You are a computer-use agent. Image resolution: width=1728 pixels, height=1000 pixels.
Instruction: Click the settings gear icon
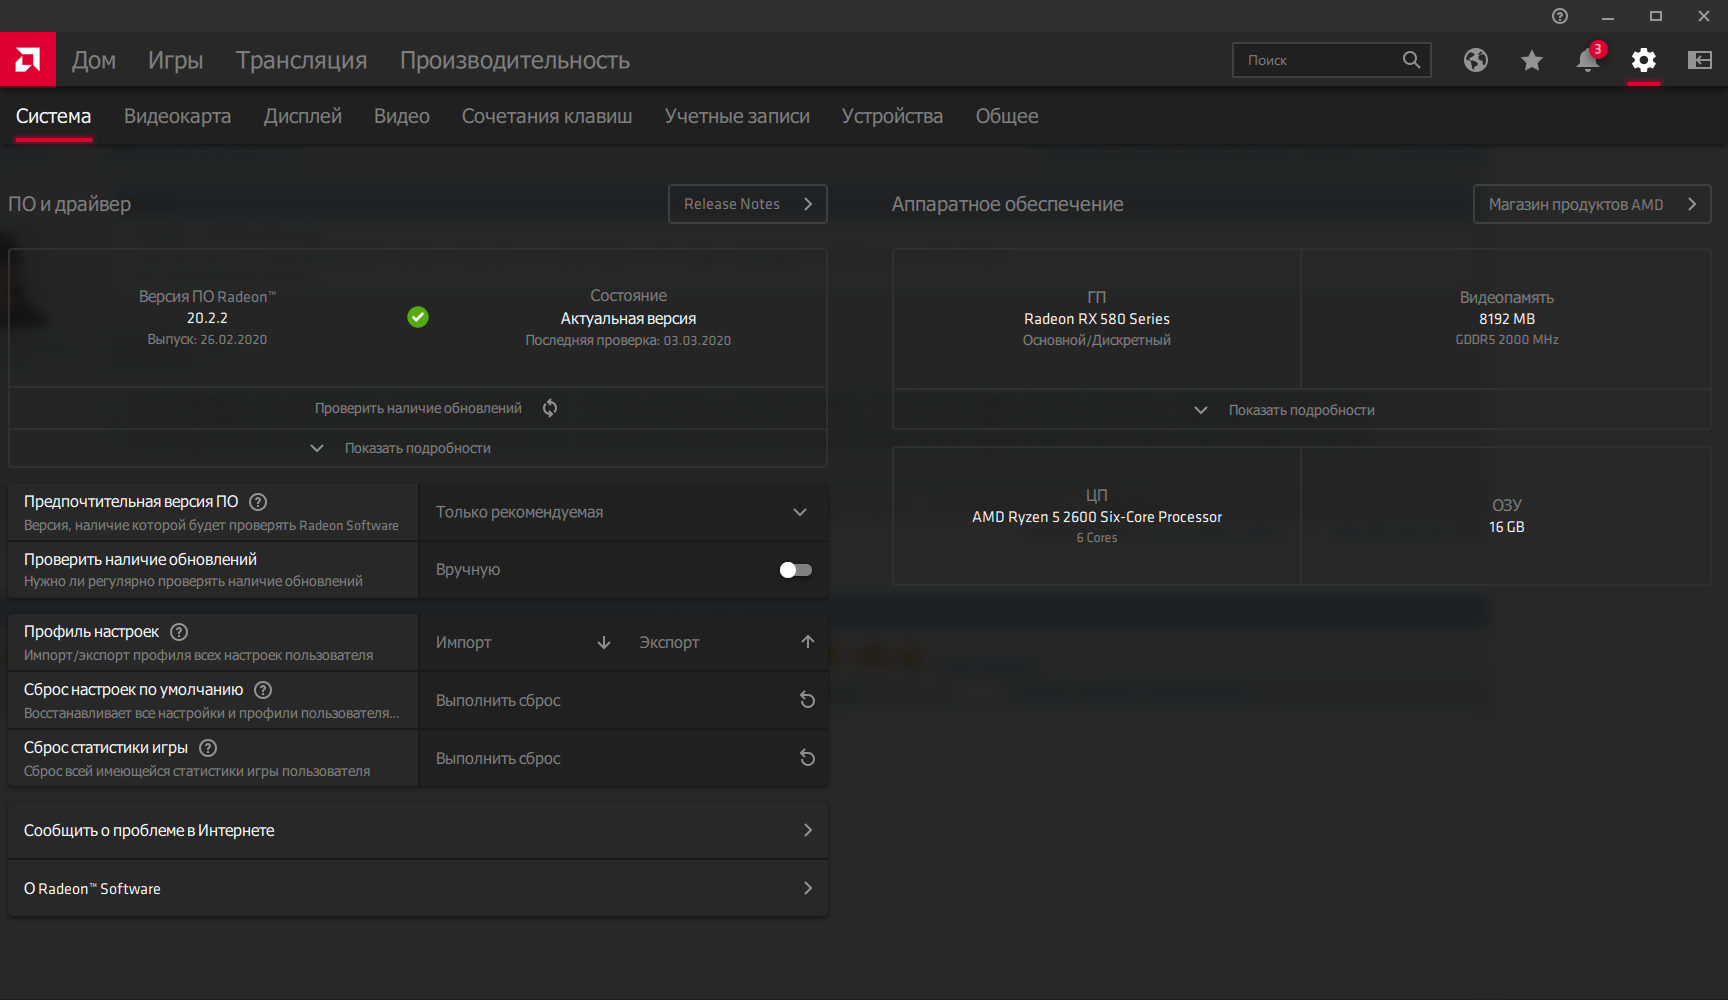1644,60
